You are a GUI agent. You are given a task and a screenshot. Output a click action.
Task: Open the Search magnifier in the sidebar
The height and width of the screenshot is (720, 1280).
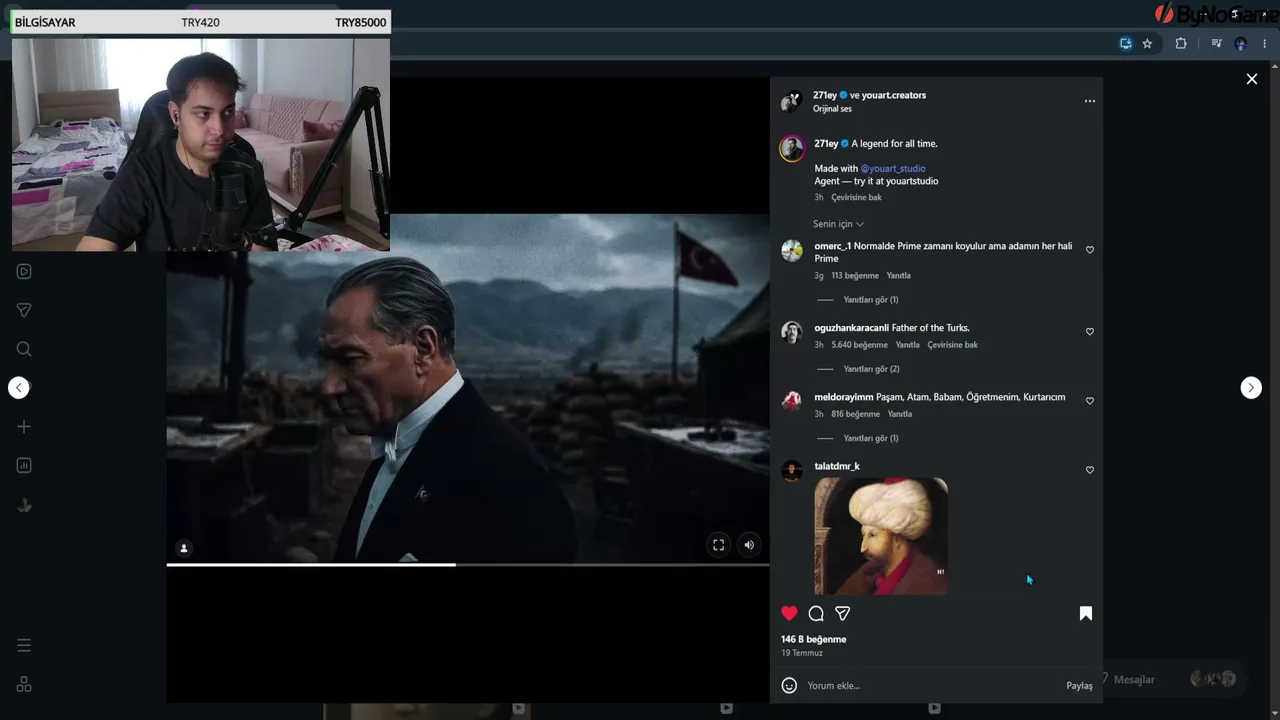point(24,349)
